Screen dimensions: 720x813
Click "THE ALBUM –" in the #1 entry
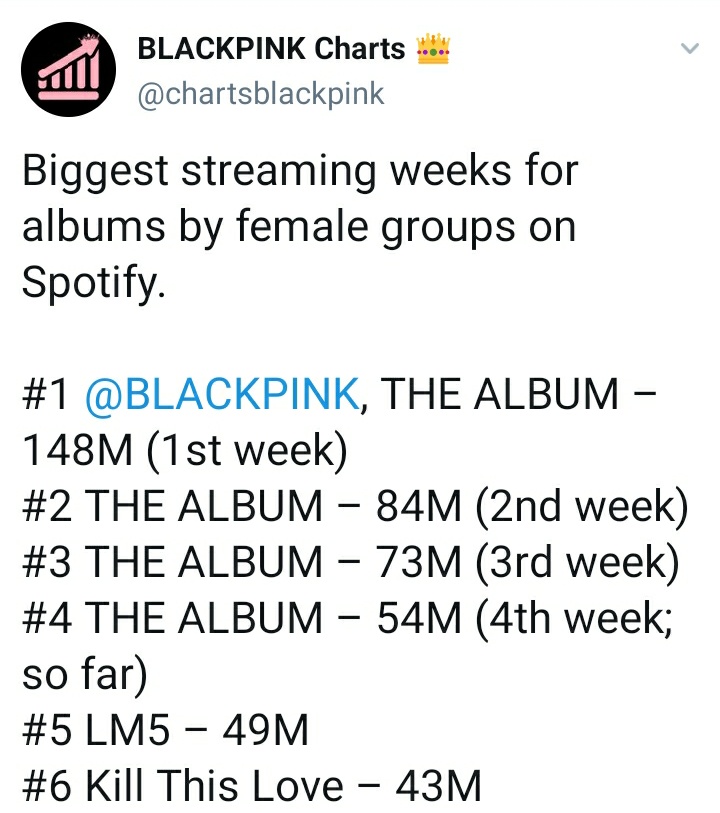tap(519, 394)
